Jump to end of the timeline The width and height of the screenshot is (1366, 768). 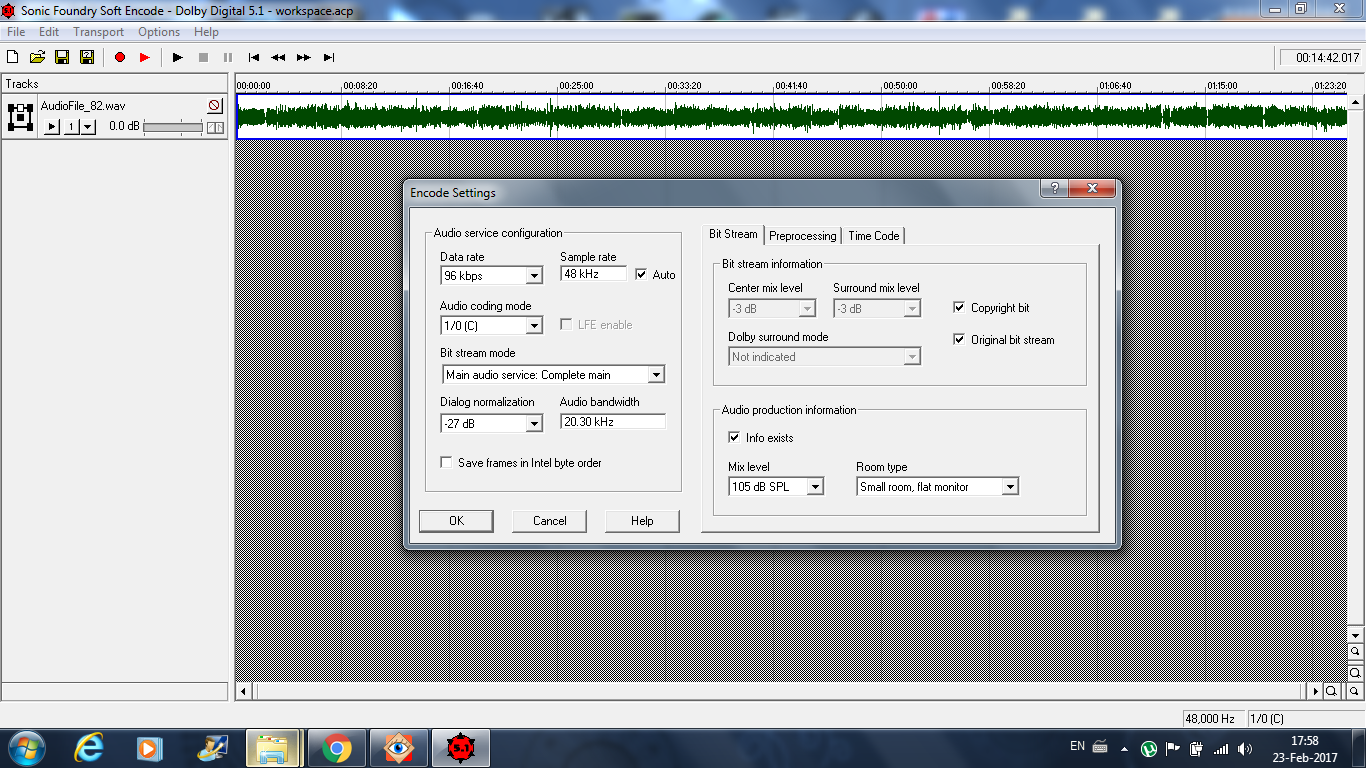click(x=329, y=58)
